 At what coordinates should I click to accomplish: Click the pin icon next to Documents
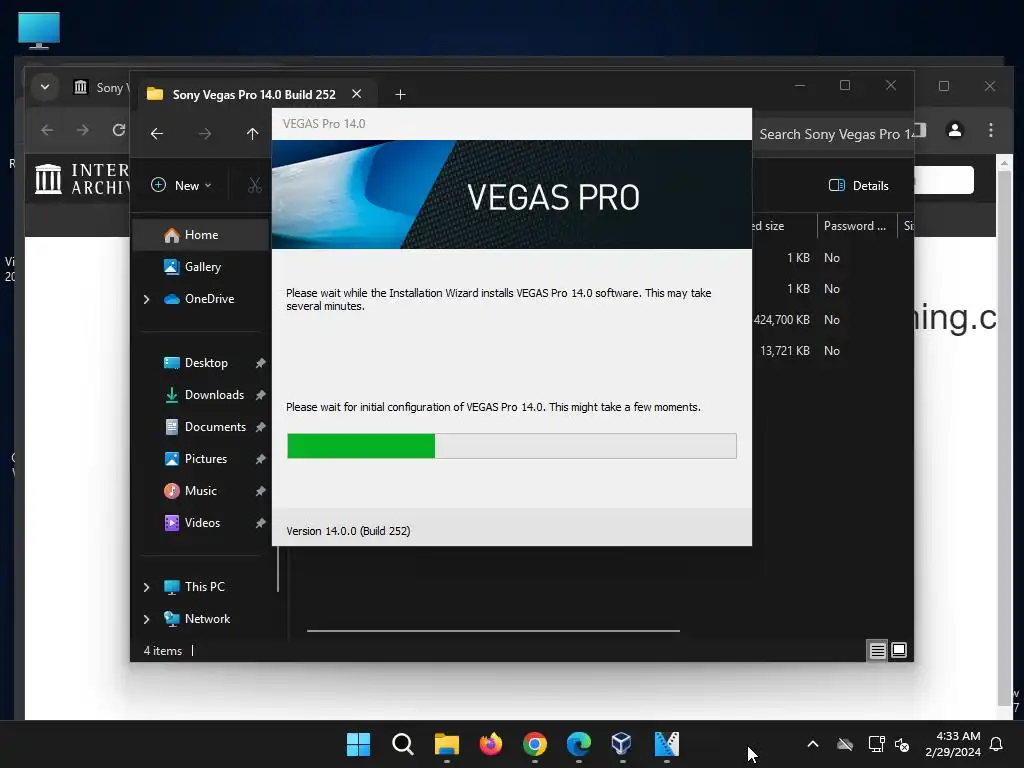pyautogui.click(x=261, y=427)
